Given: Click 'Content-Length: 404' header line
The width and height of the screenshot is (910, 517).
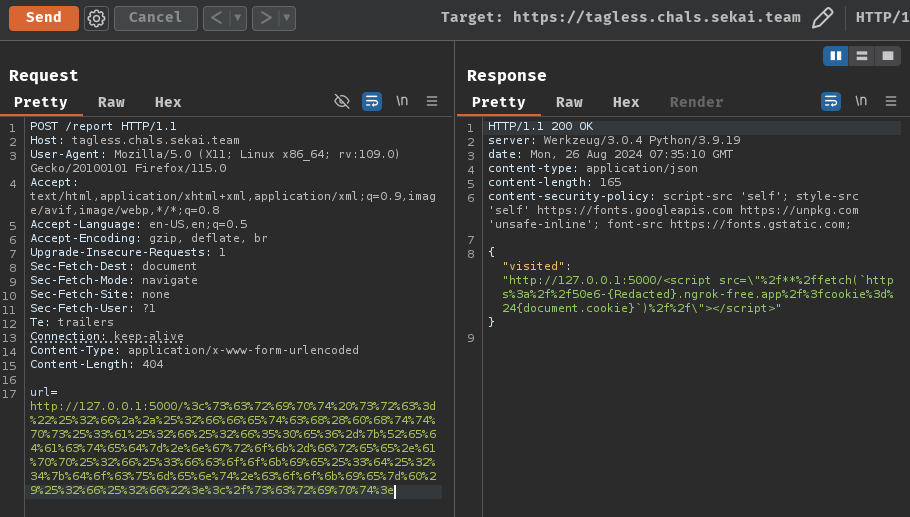Looking at the screenshot, I should (96, 364).
